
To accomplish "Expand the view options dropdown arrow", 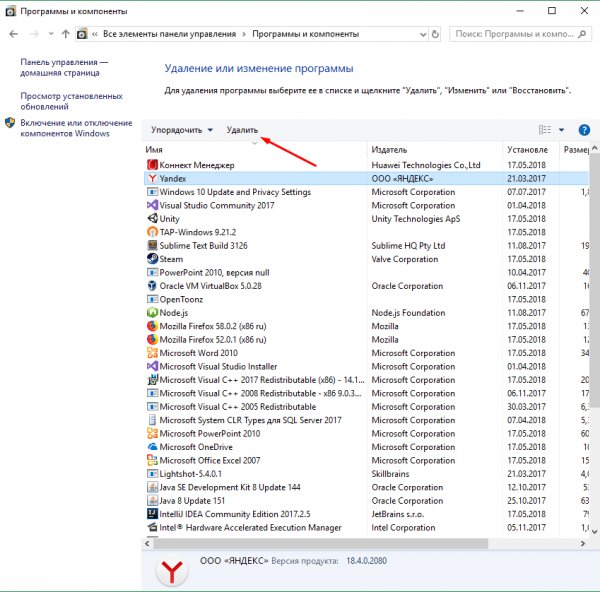I will pyautogui.click(x=561, y=130).
